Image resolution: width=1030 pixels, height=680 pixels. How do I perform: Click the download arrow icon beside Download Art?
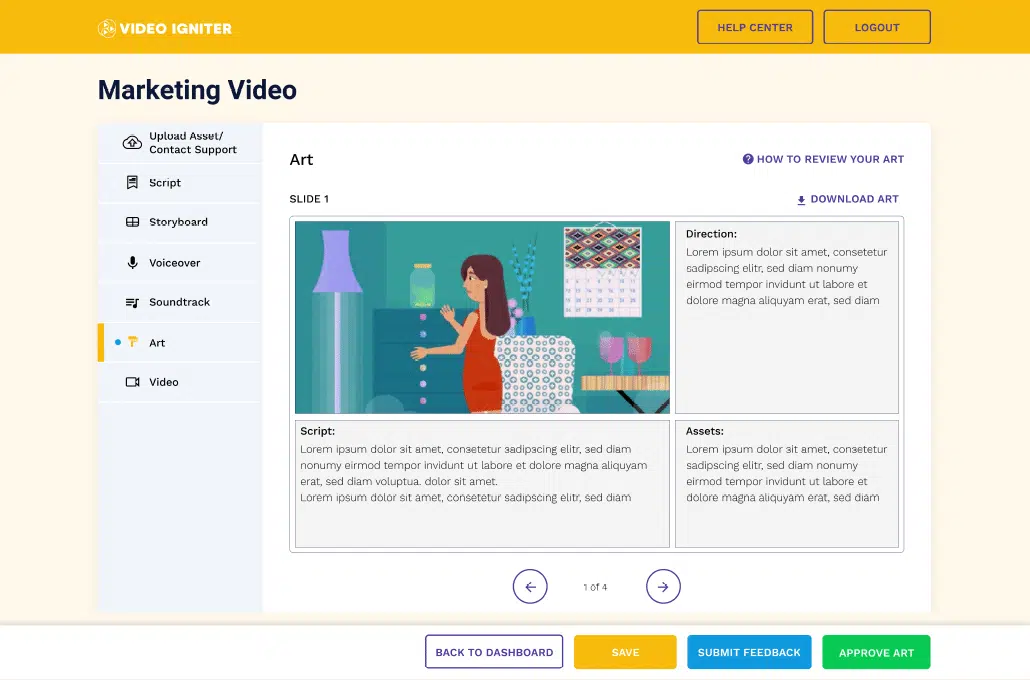[800, 200]
